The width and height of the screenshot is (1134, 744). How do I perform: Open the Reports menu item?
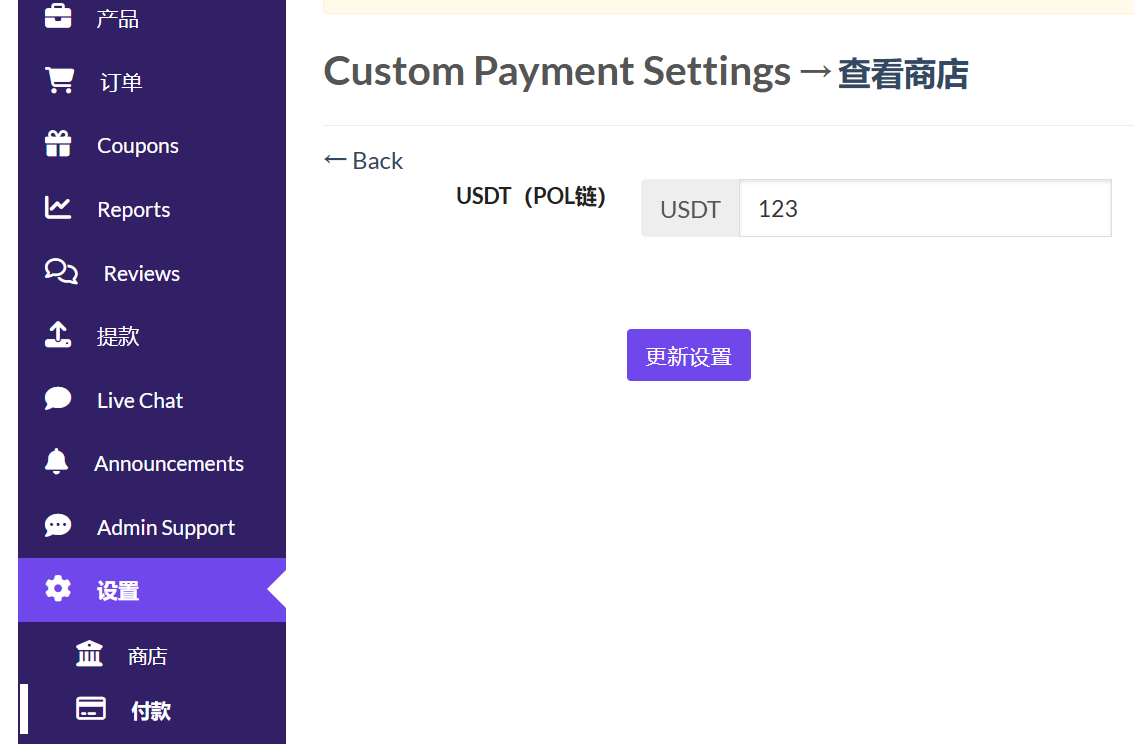134,210
